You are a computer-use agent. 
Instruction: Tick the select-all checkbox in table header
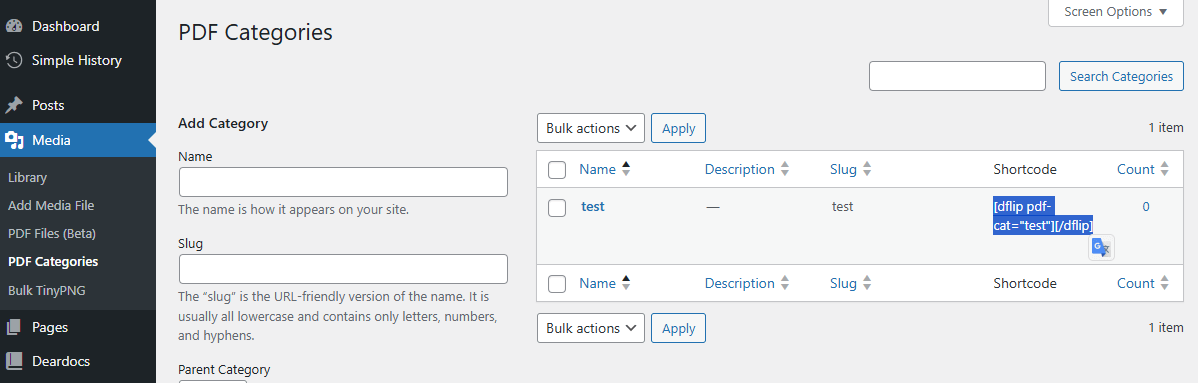pyautogui.click(x=557, y=170)
